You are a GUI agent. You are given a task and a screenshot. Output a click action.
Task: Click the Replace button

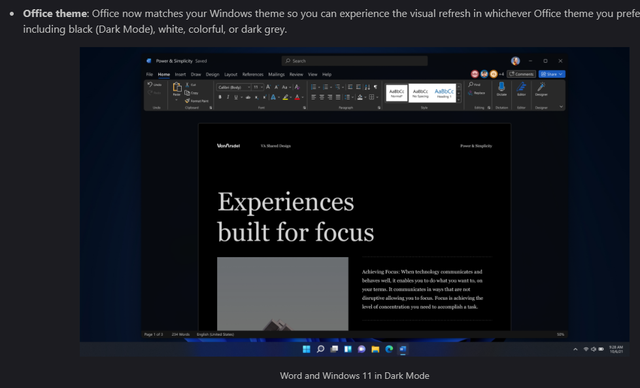[476, 93]
